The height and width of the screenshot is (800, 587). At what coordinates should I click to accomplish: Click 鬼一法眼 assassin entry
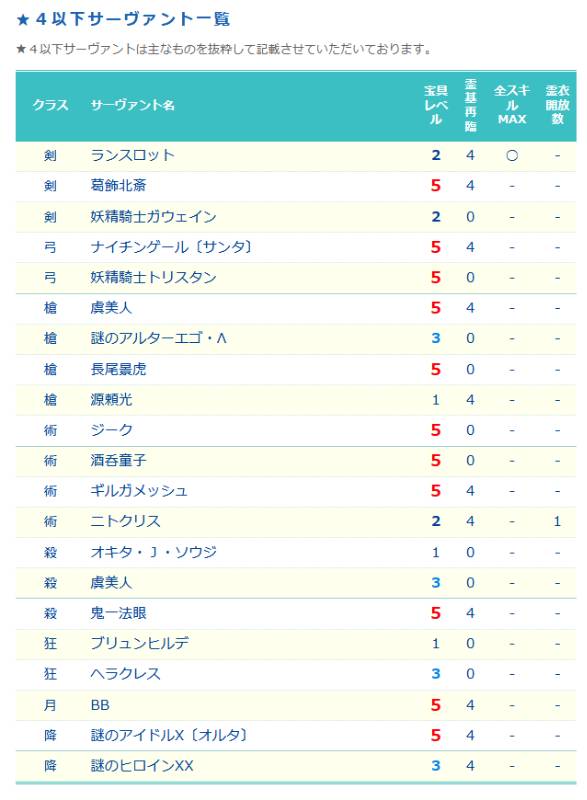118,613
